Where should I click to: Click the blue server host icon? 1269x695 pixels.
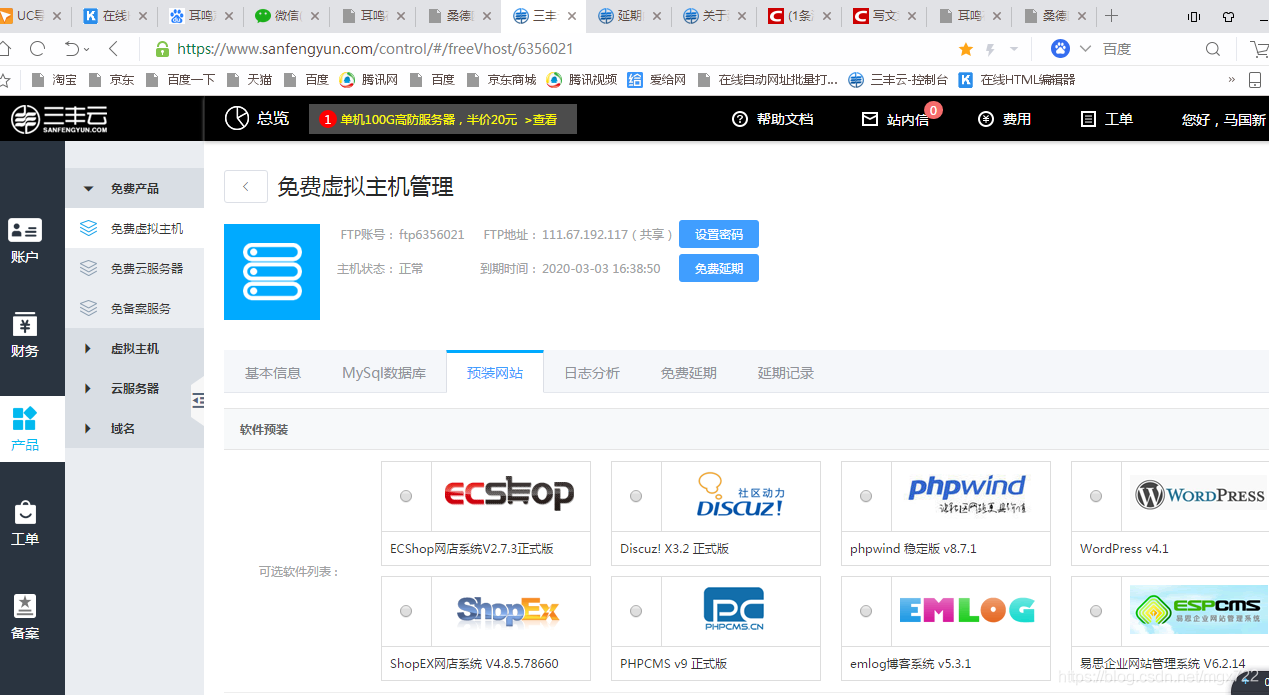[x=272, y=272]
